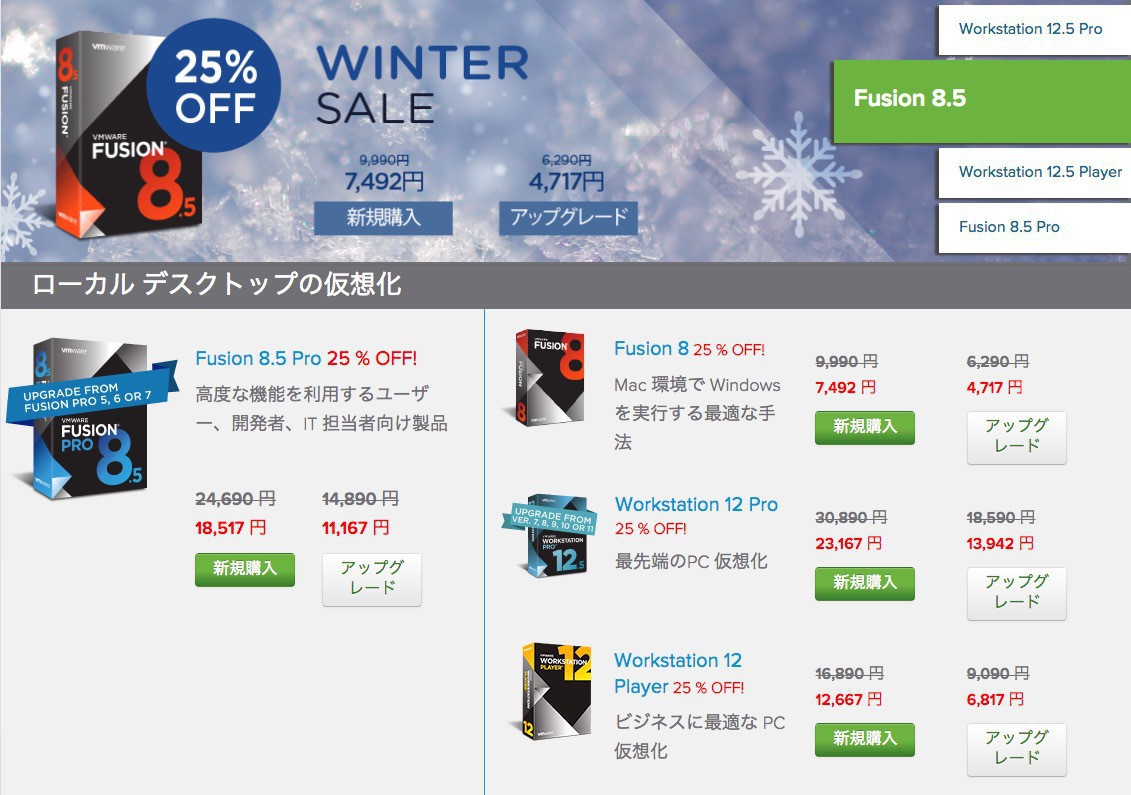The width and height of the screenshot is (1131, 795).
Task: Click アップグレード button for Fusion 8.5 Pro
Action: point(371,579)
